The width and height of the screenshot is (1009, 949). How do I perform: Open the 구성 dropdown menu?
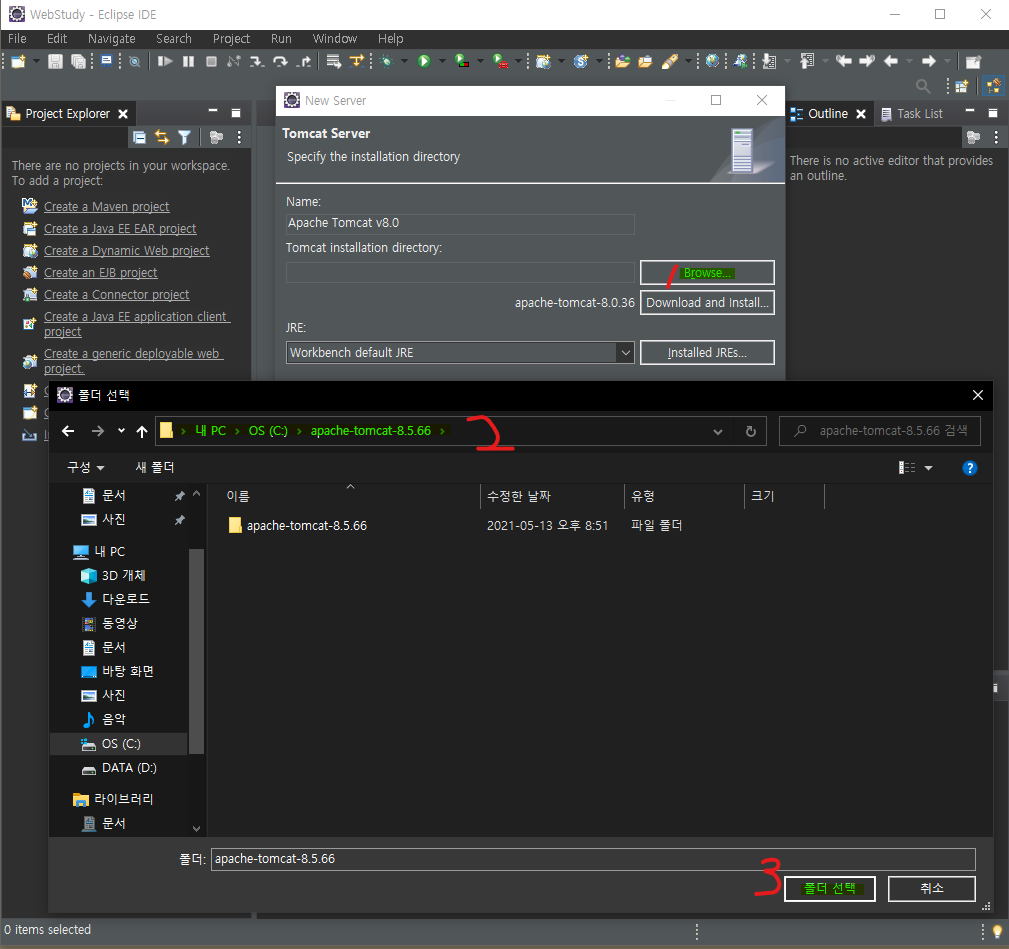[x=86, y=467]
